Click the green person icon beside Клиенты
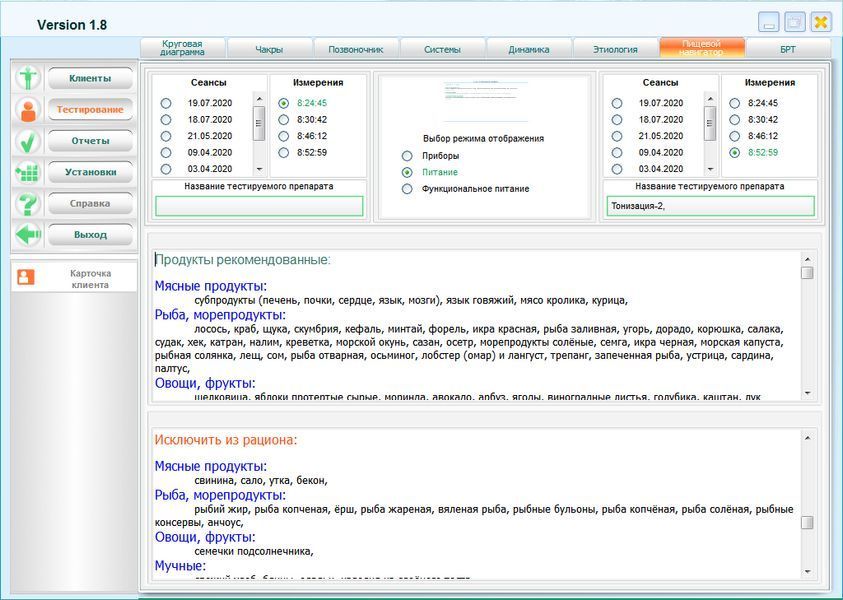 point(28,78)
